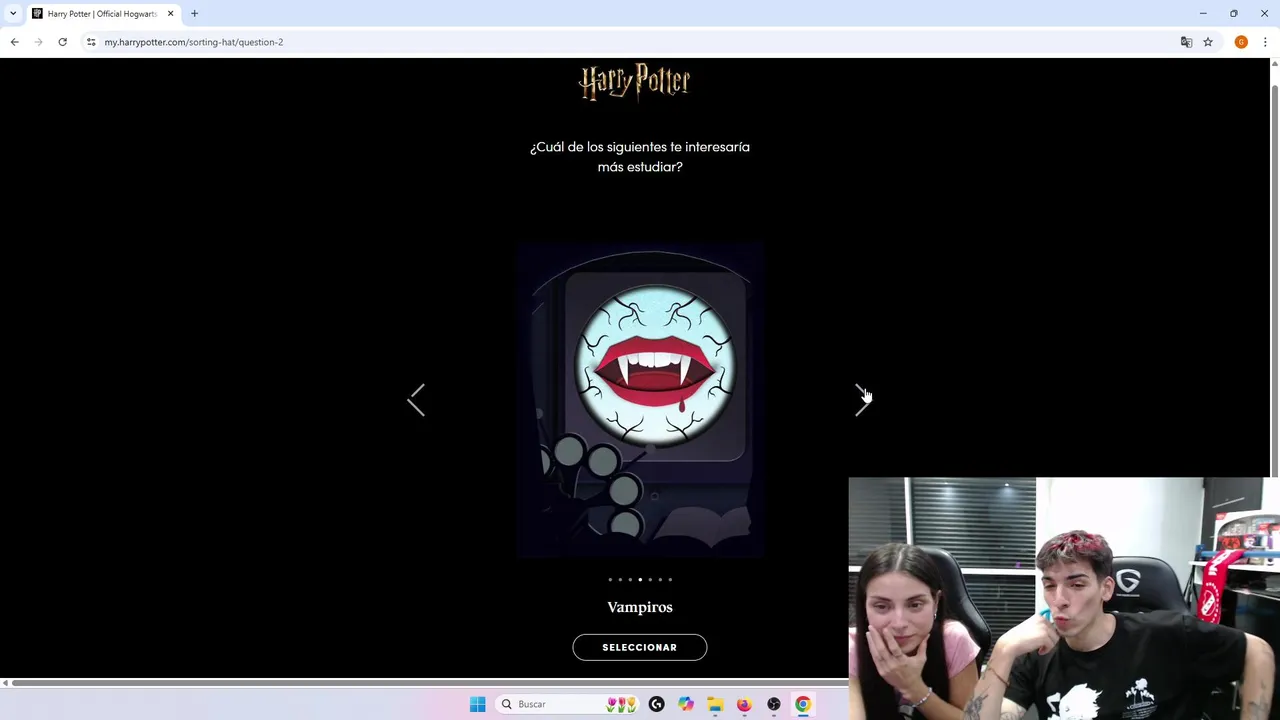Click the SELECCIONAR button for Vampiros
Viewport: 1280px width, 720px height.
(640, 647)
